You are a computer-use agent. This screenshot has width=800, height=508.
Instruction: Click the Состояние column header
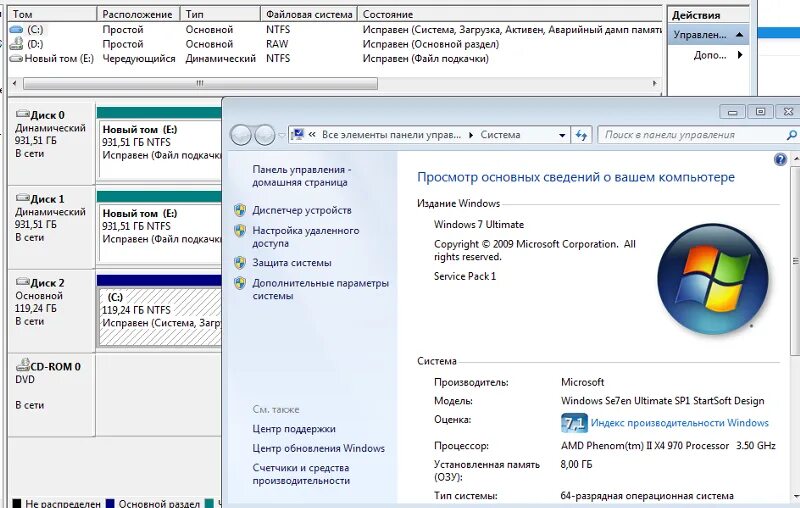pyautogui.click(x=509, y=14)
